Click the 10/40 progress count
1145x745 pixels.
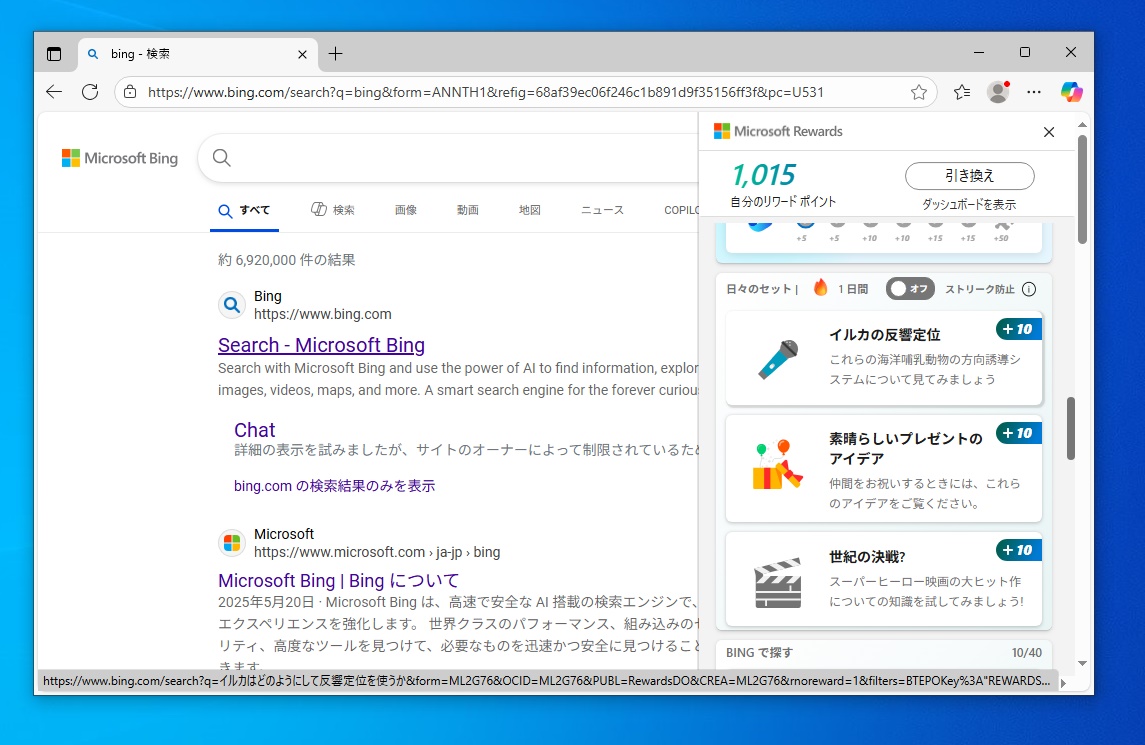[x=1027, y=652]
